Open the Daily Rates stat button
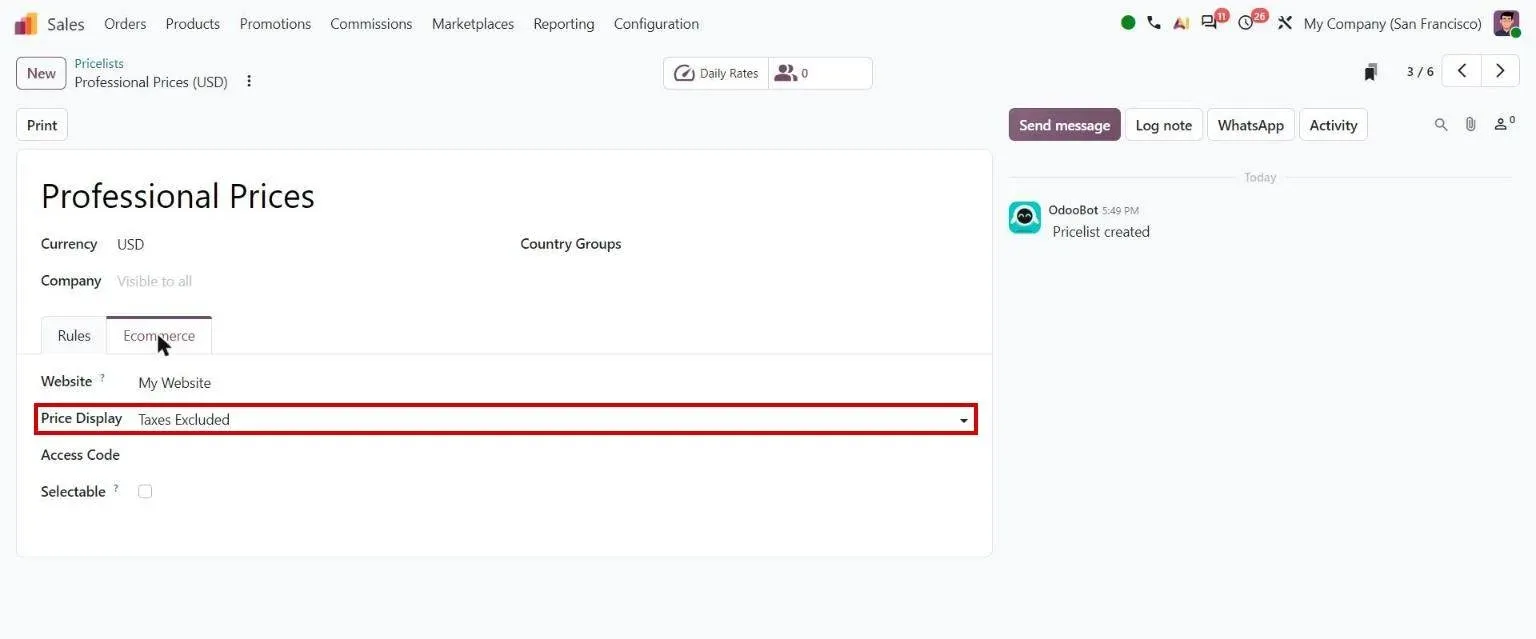This screenshot has height=639, width=1536. point(716,73)
